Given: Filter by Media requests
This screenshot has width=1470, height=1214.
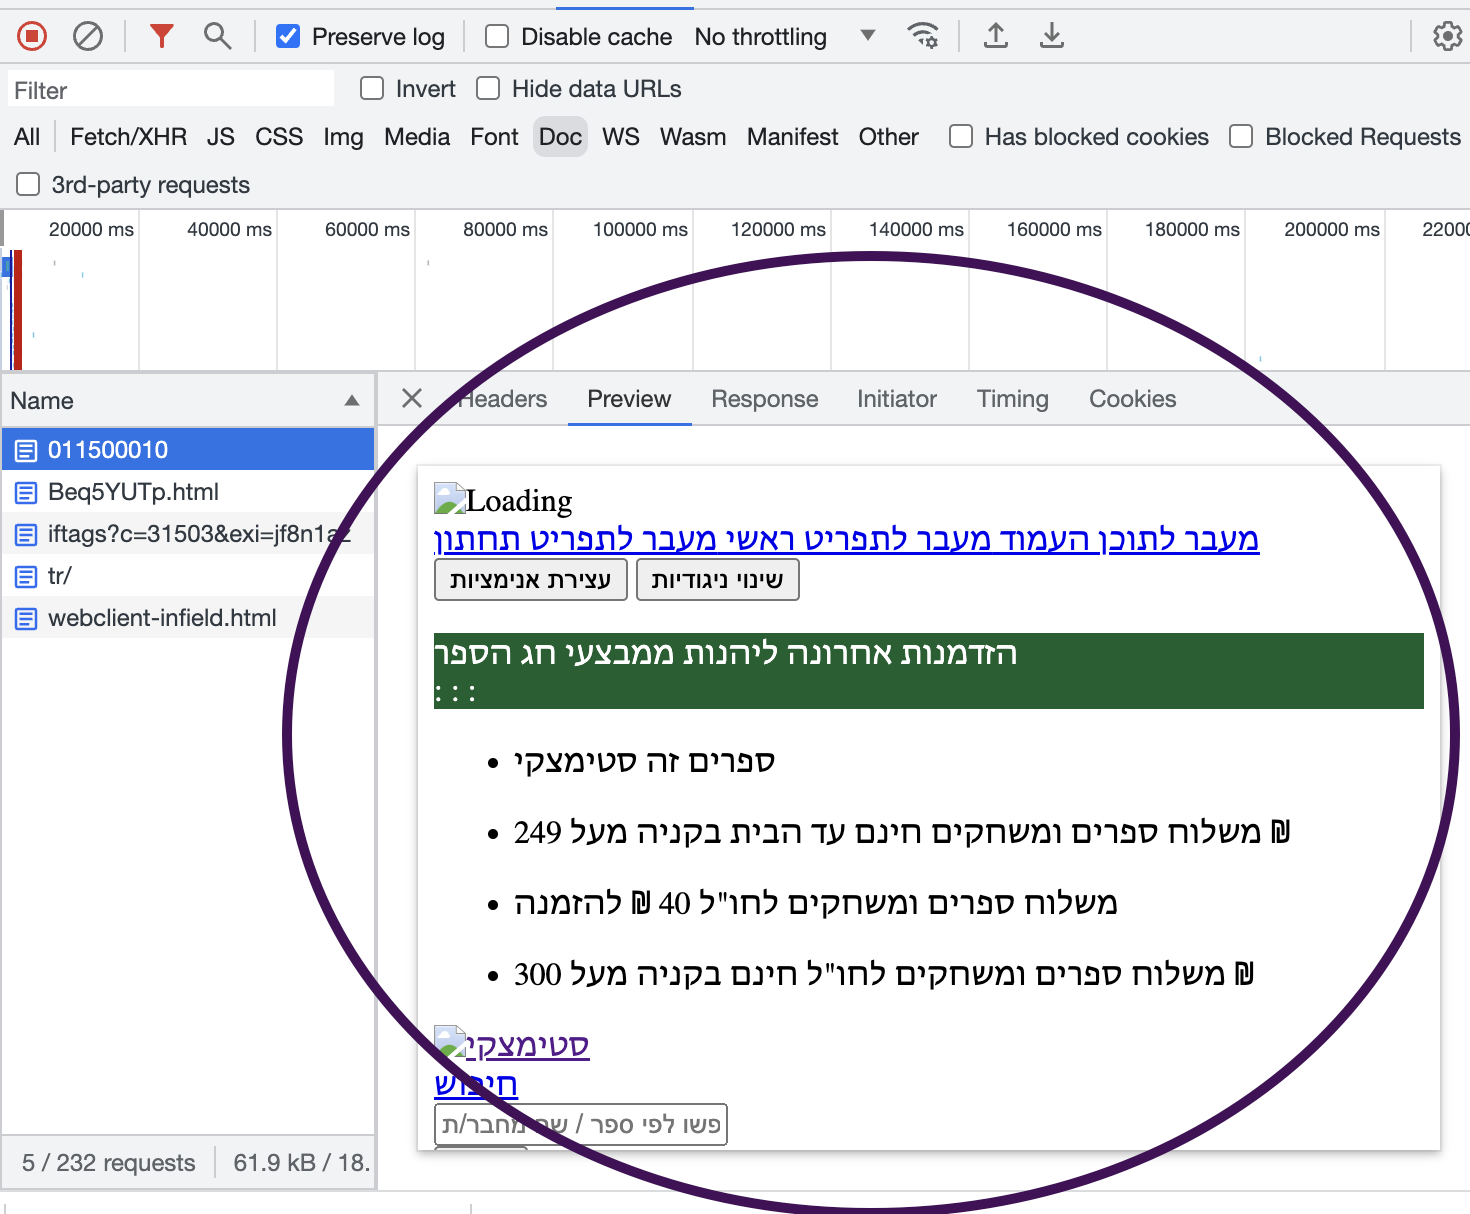Looking at the screenshot, I should [x=417, y=137].
